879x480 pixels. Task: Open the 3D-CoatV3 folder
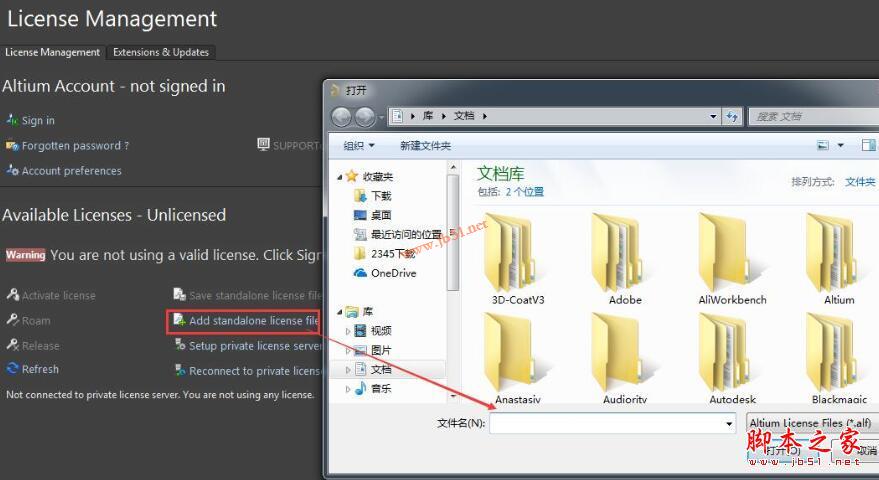point(517,259)
